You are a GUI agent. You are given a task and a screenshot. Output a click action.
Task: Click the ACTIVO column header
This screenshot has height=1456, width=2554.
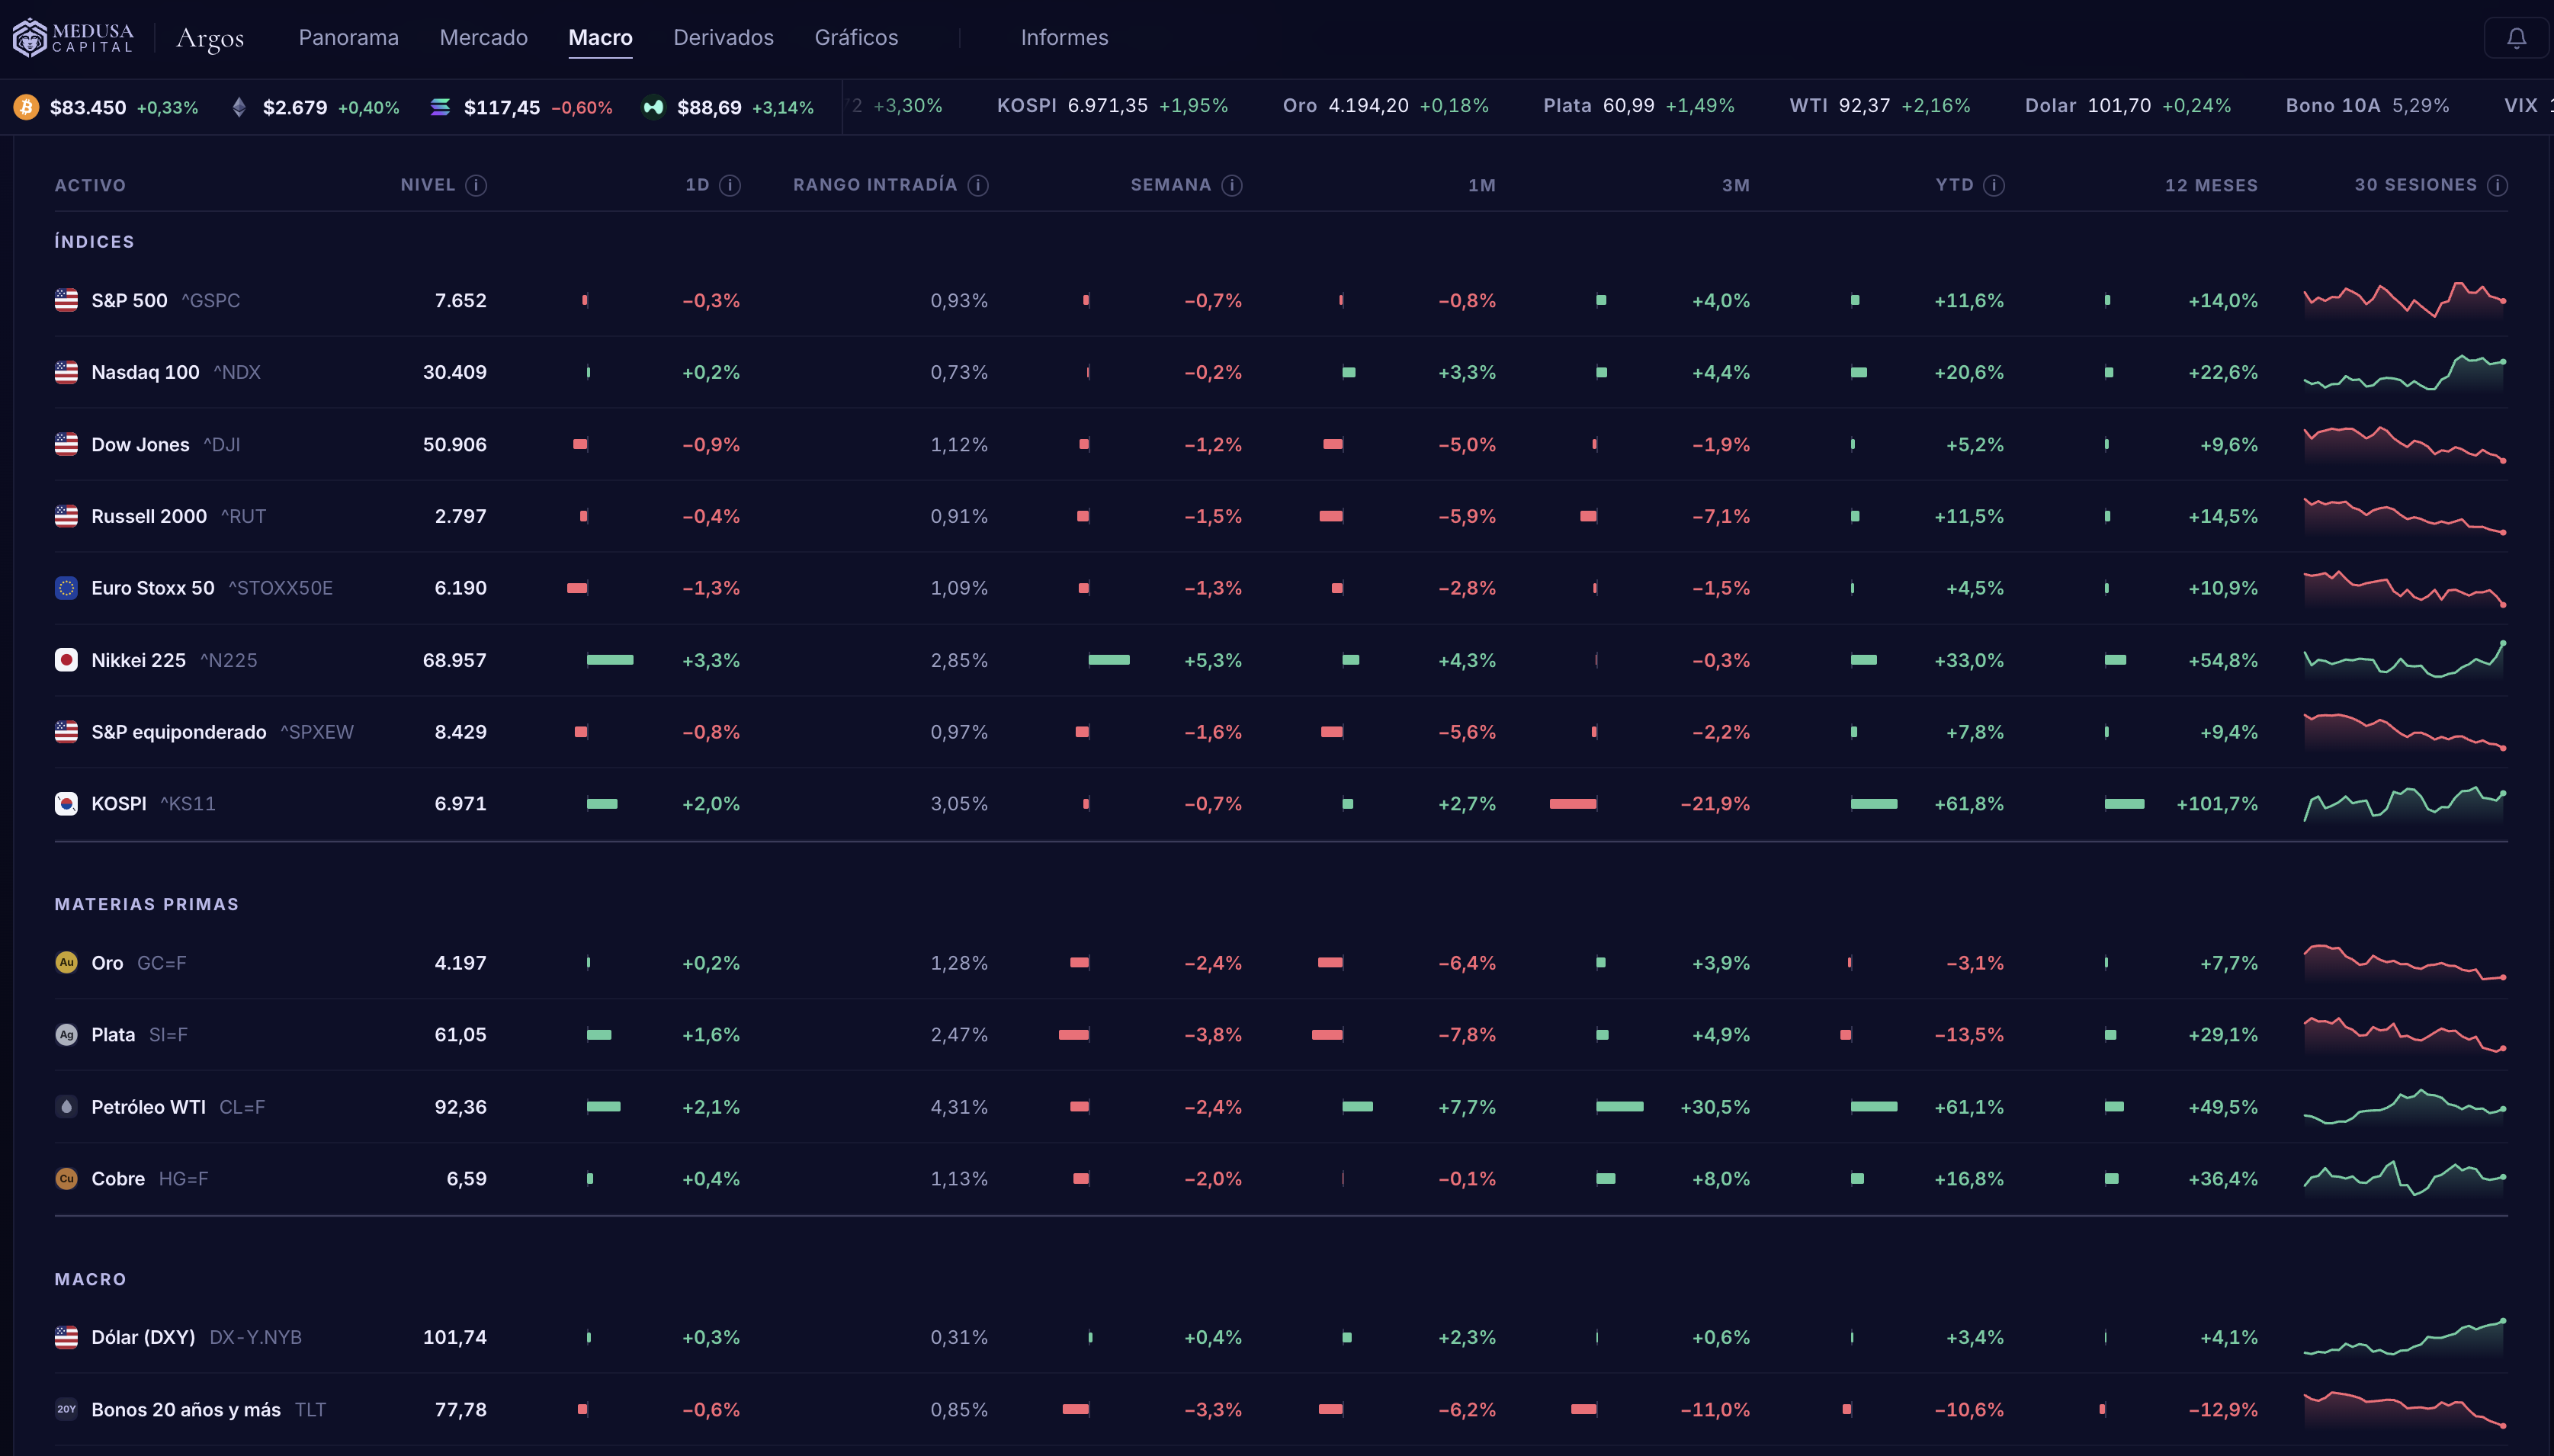pyautogui.click(x=90, y=185)
